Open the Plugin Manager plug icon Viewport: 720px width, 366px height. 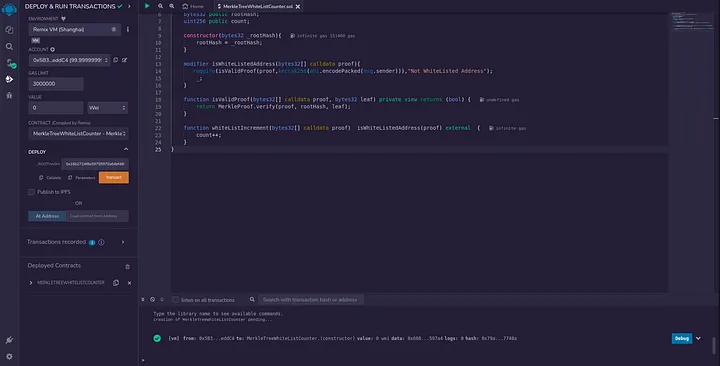[9, 340]
